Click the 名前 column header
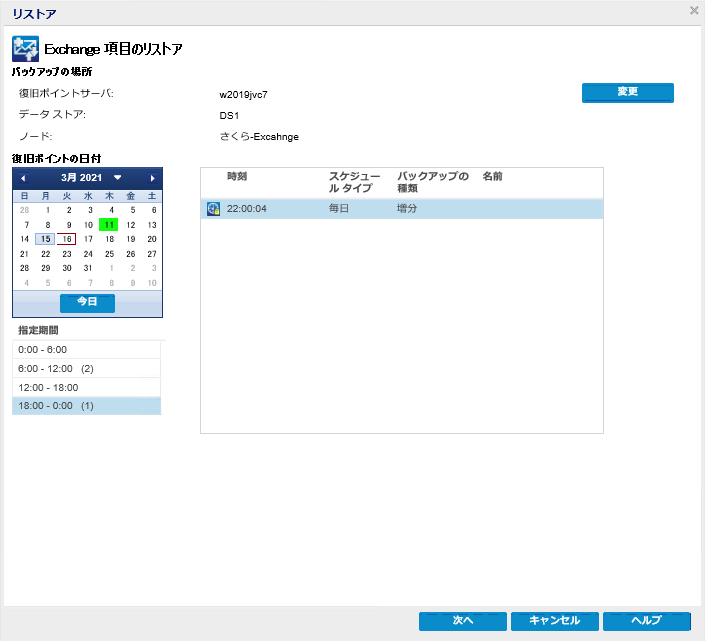The image size is (705, 641). click(492, 176)
